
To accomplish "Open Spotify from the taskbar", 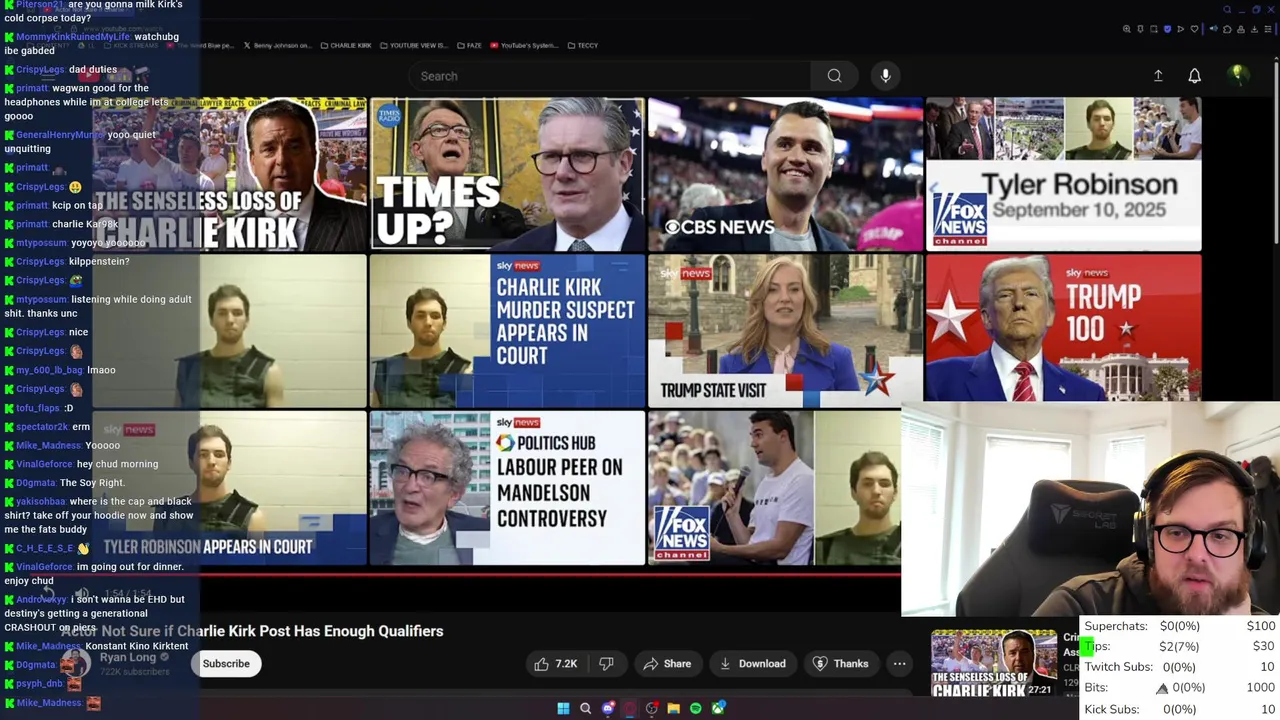I will (696, 708).
